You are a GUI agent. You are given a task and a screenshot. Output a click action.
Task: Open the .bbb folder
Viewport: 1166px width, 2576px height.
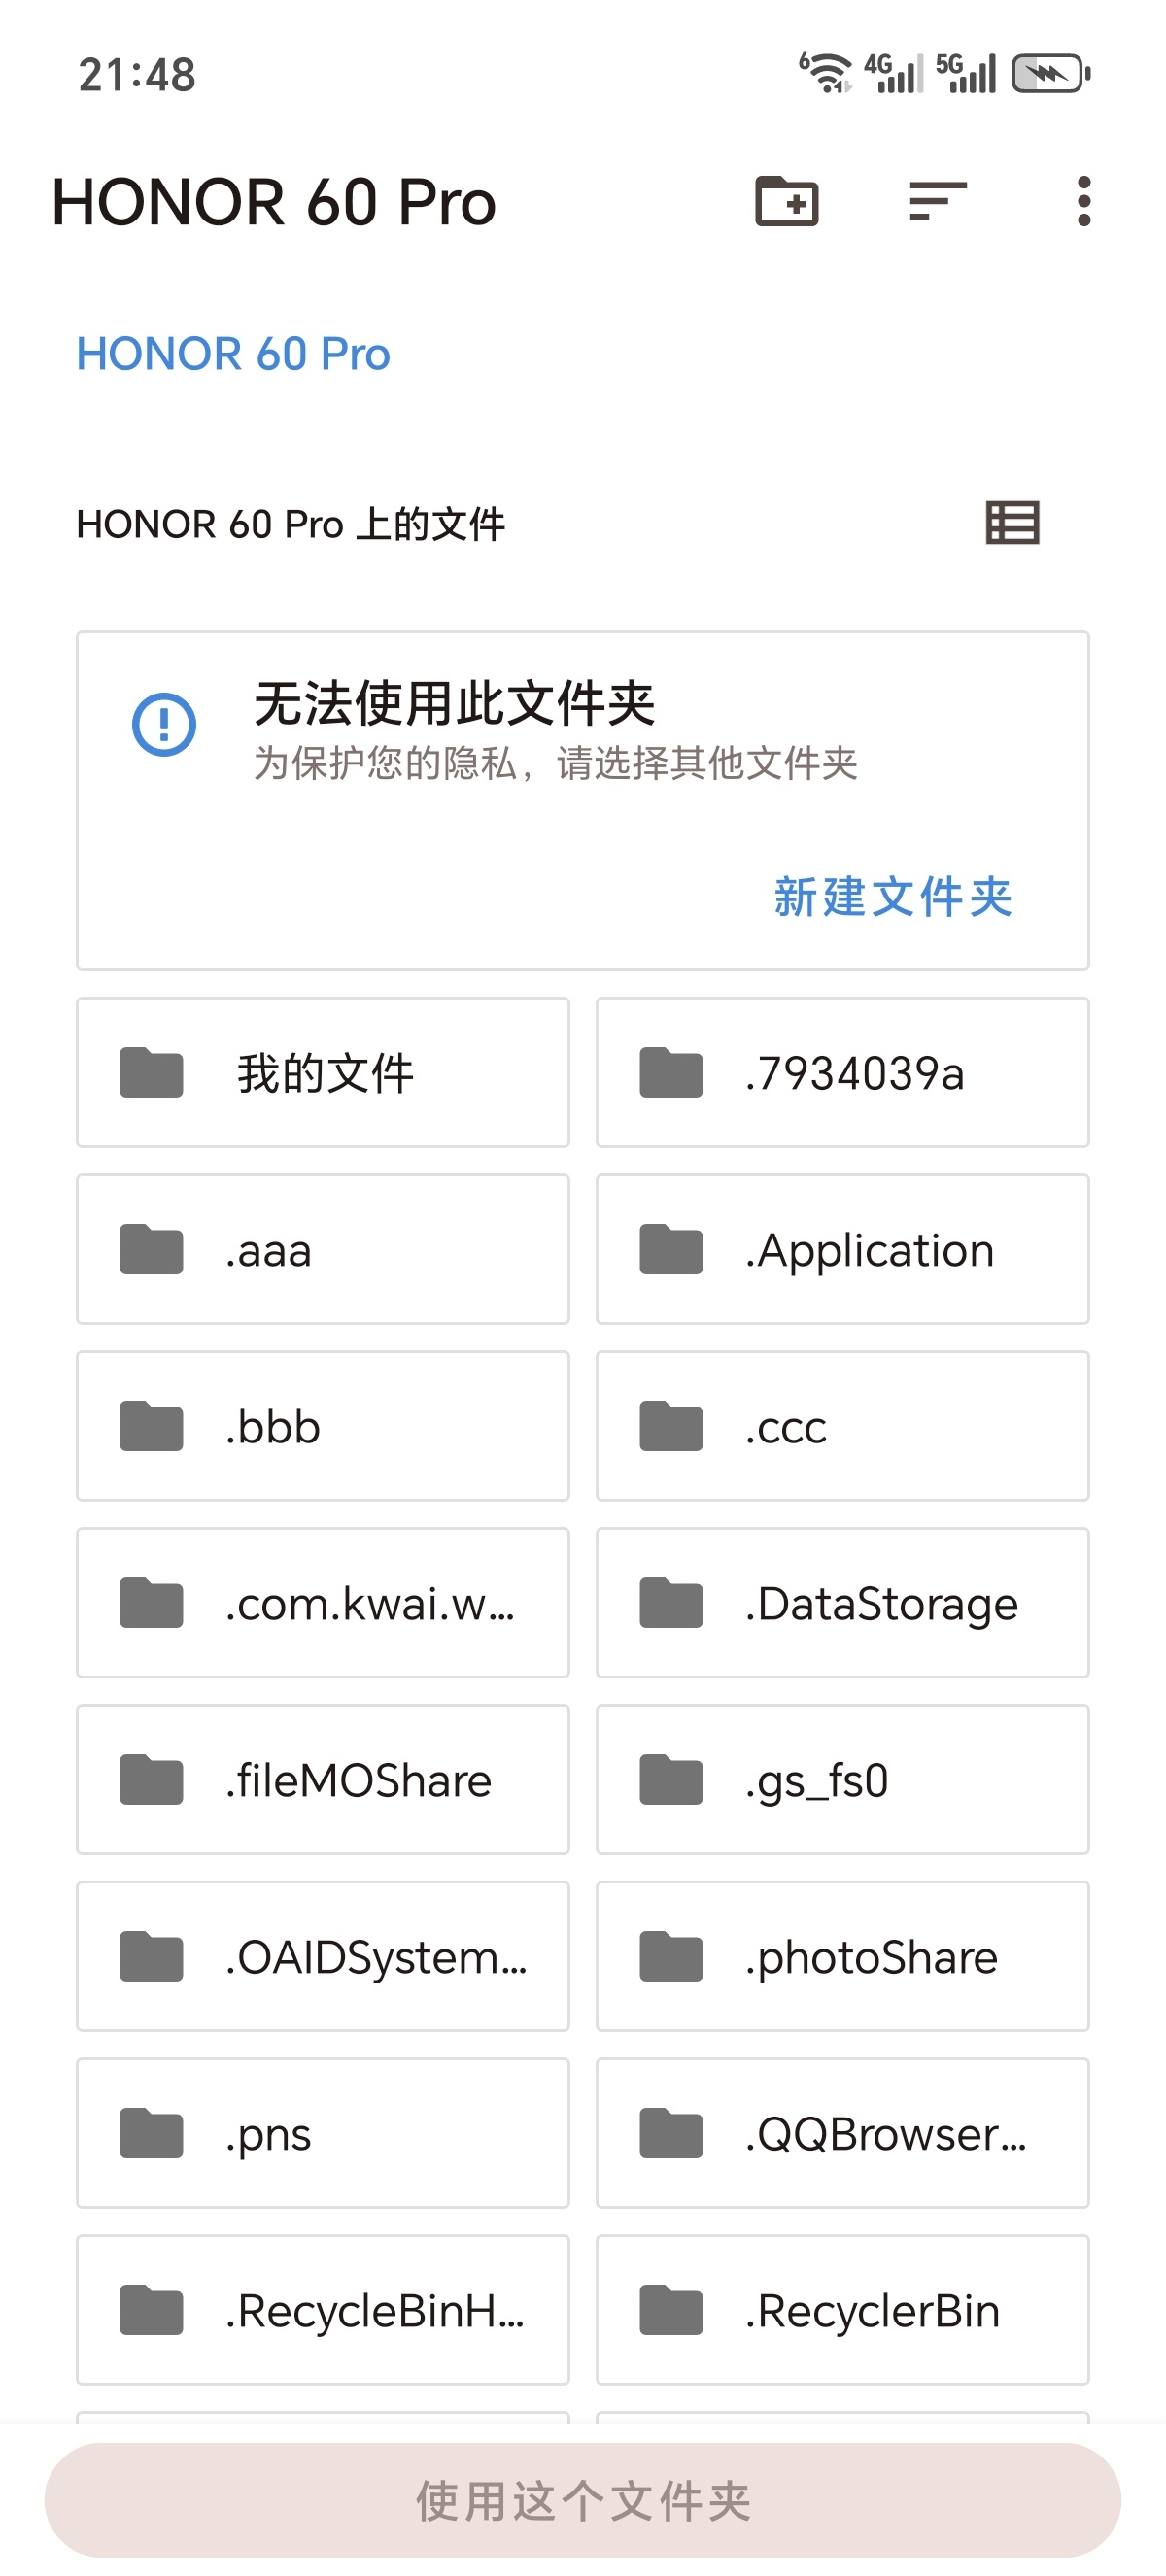tap(323, 1426)
